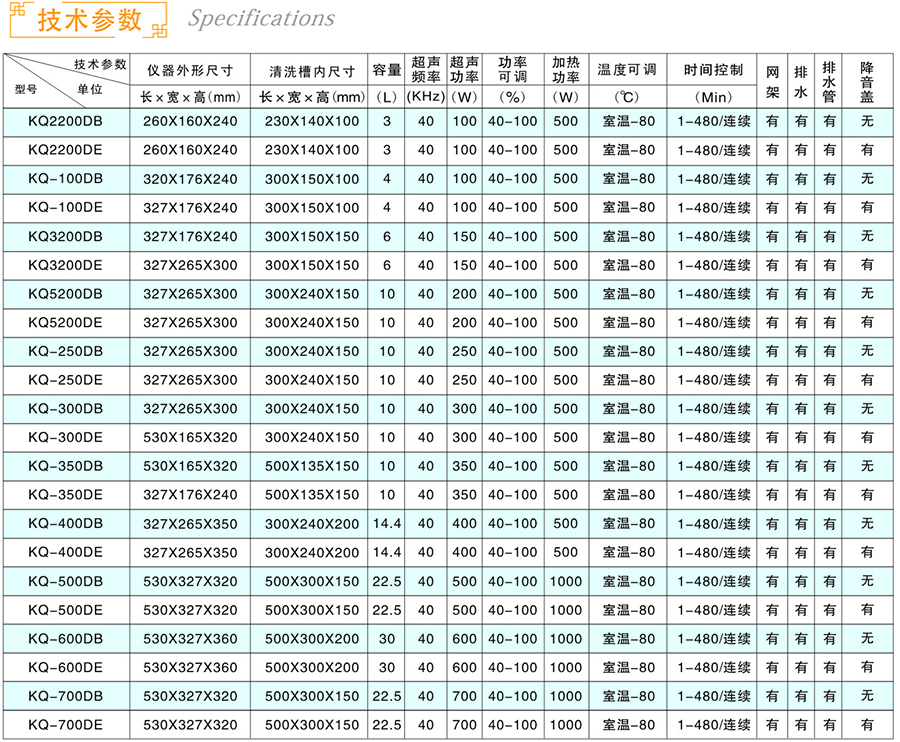
Task: Select the 仪器外形尺寸 column header
Action: point(190,70)
